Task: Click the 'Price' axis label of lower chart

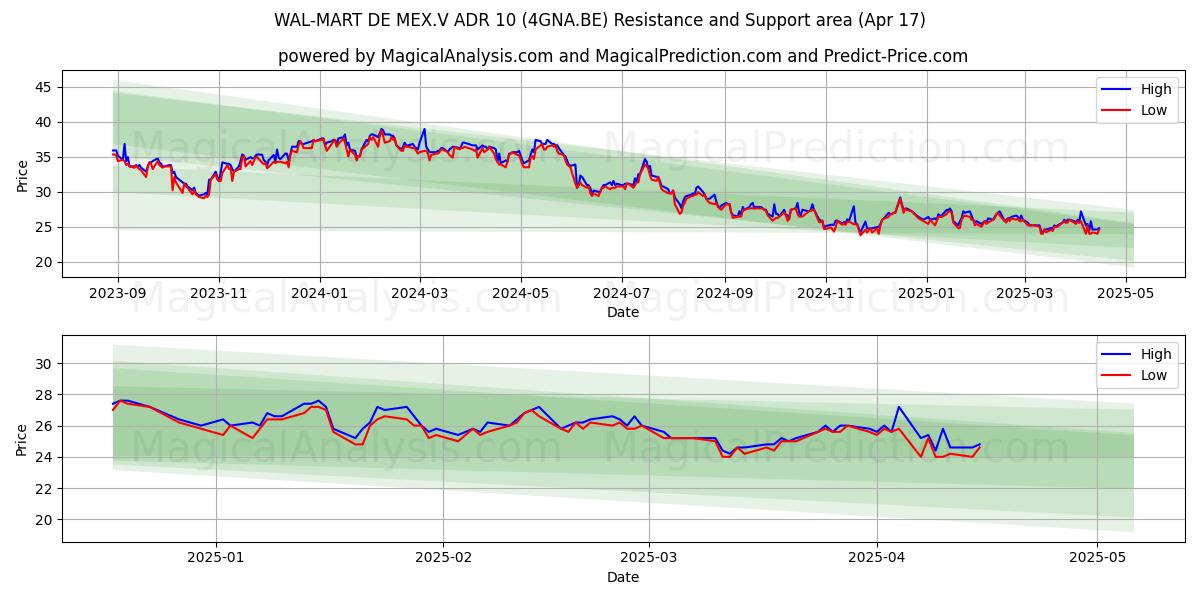Action: [x=22, y=439]
